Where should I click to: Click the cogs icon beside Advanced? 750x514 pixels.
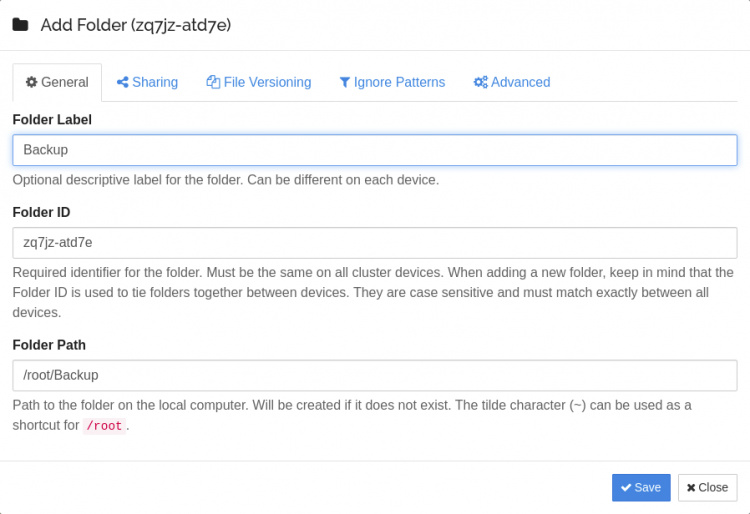pos(480,82)
